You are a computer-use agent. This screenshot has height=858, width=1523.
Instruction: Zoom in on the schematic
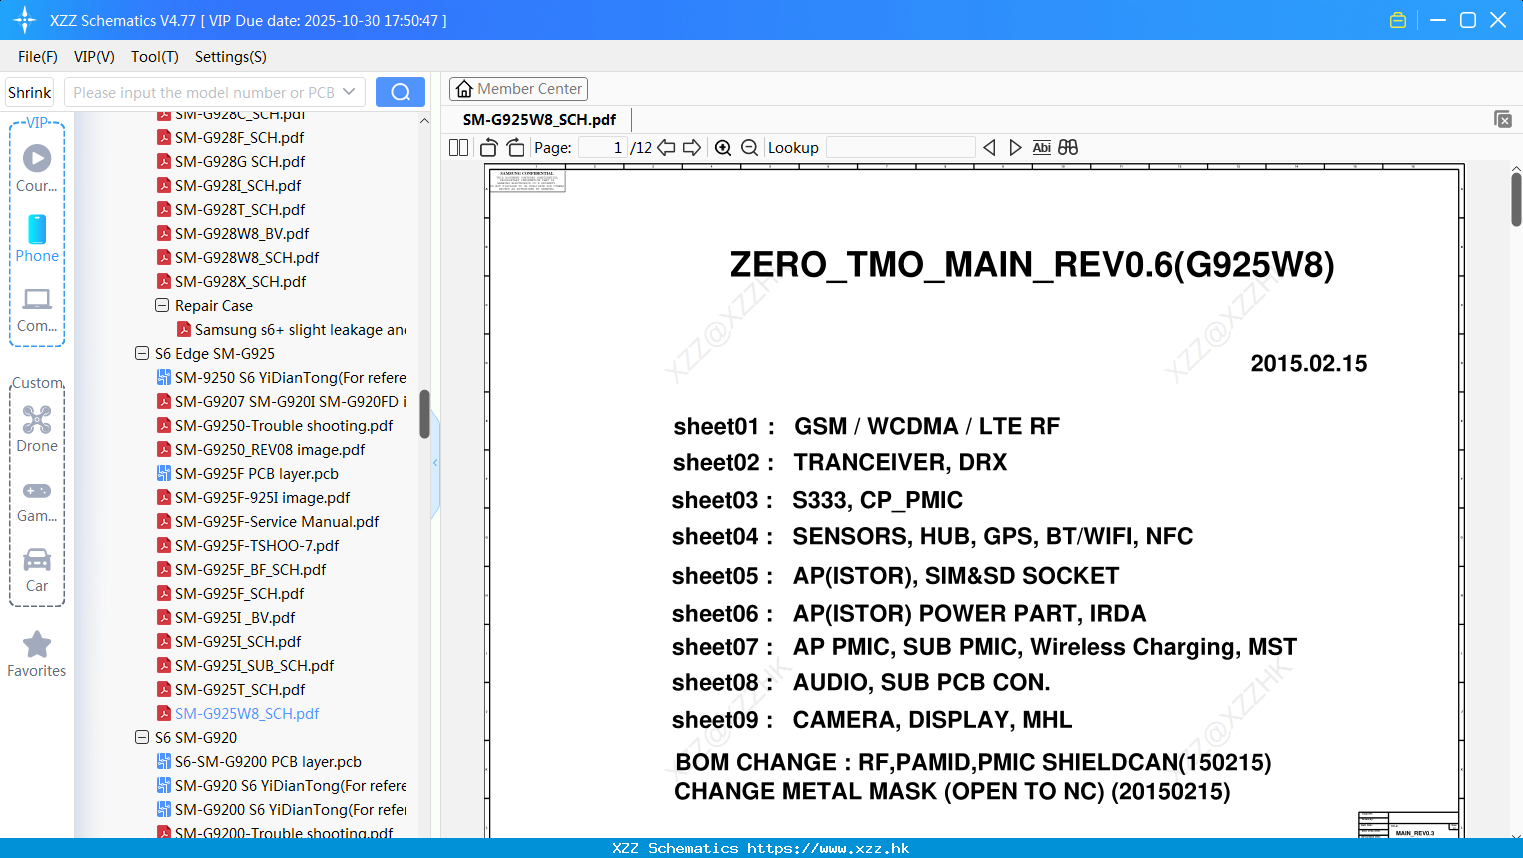(x=723, y=148)
